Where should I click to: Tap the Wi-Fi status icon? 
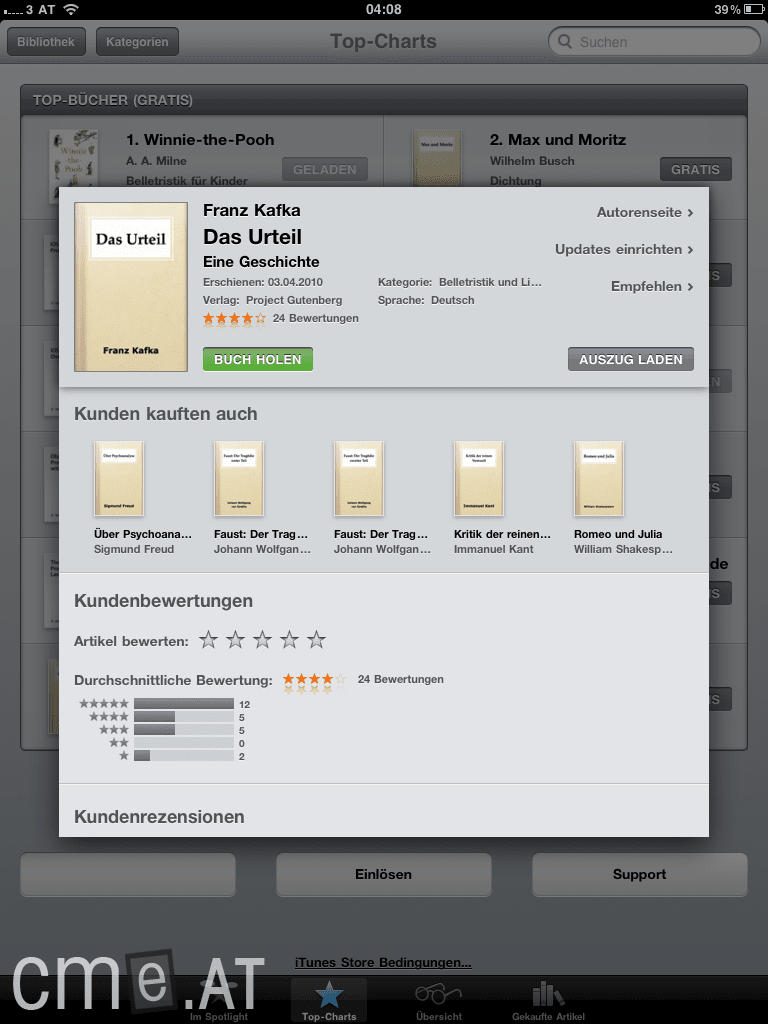[71, 9]
